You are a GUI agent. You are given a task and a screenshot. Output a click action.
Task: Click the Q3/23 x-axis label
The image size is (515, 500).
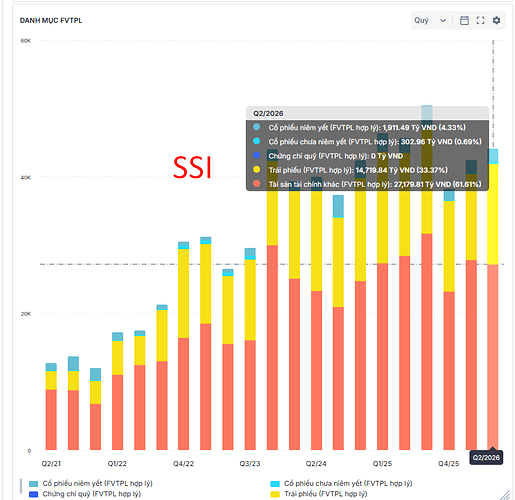coord(250,464)
